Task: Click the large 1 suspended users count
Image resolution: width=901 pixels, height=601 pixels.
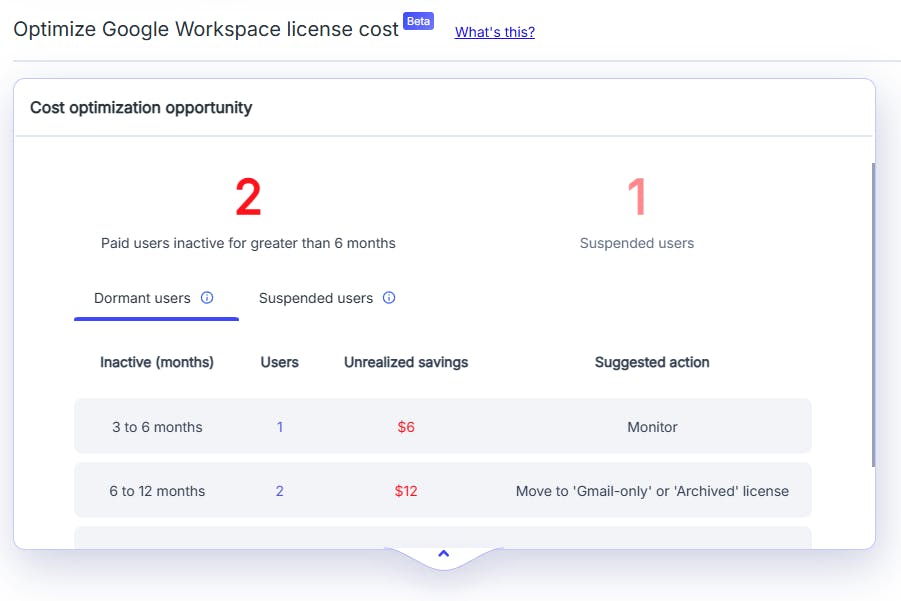Action: (x=636, y=198)
